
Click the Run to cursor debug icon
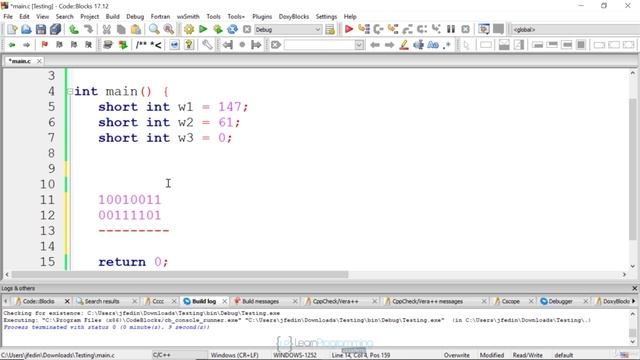(364, 29)
